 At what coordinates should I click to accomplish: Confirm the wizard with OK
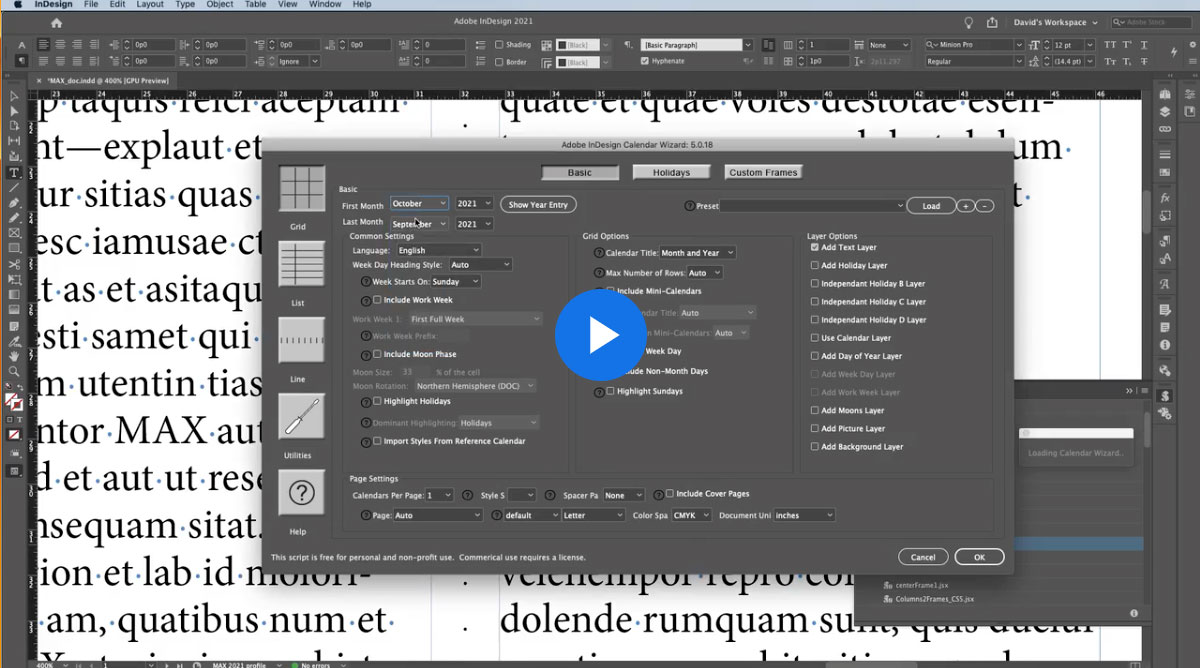click(x=979, y=556)
